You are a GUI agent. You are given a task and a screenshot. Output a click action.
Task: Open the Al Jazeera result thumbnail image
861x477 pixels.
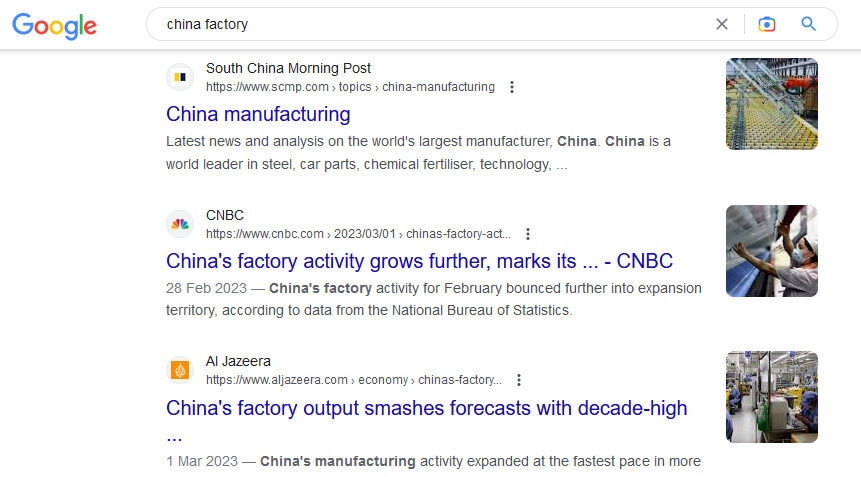pyautogui.click(x=771, y=397)
